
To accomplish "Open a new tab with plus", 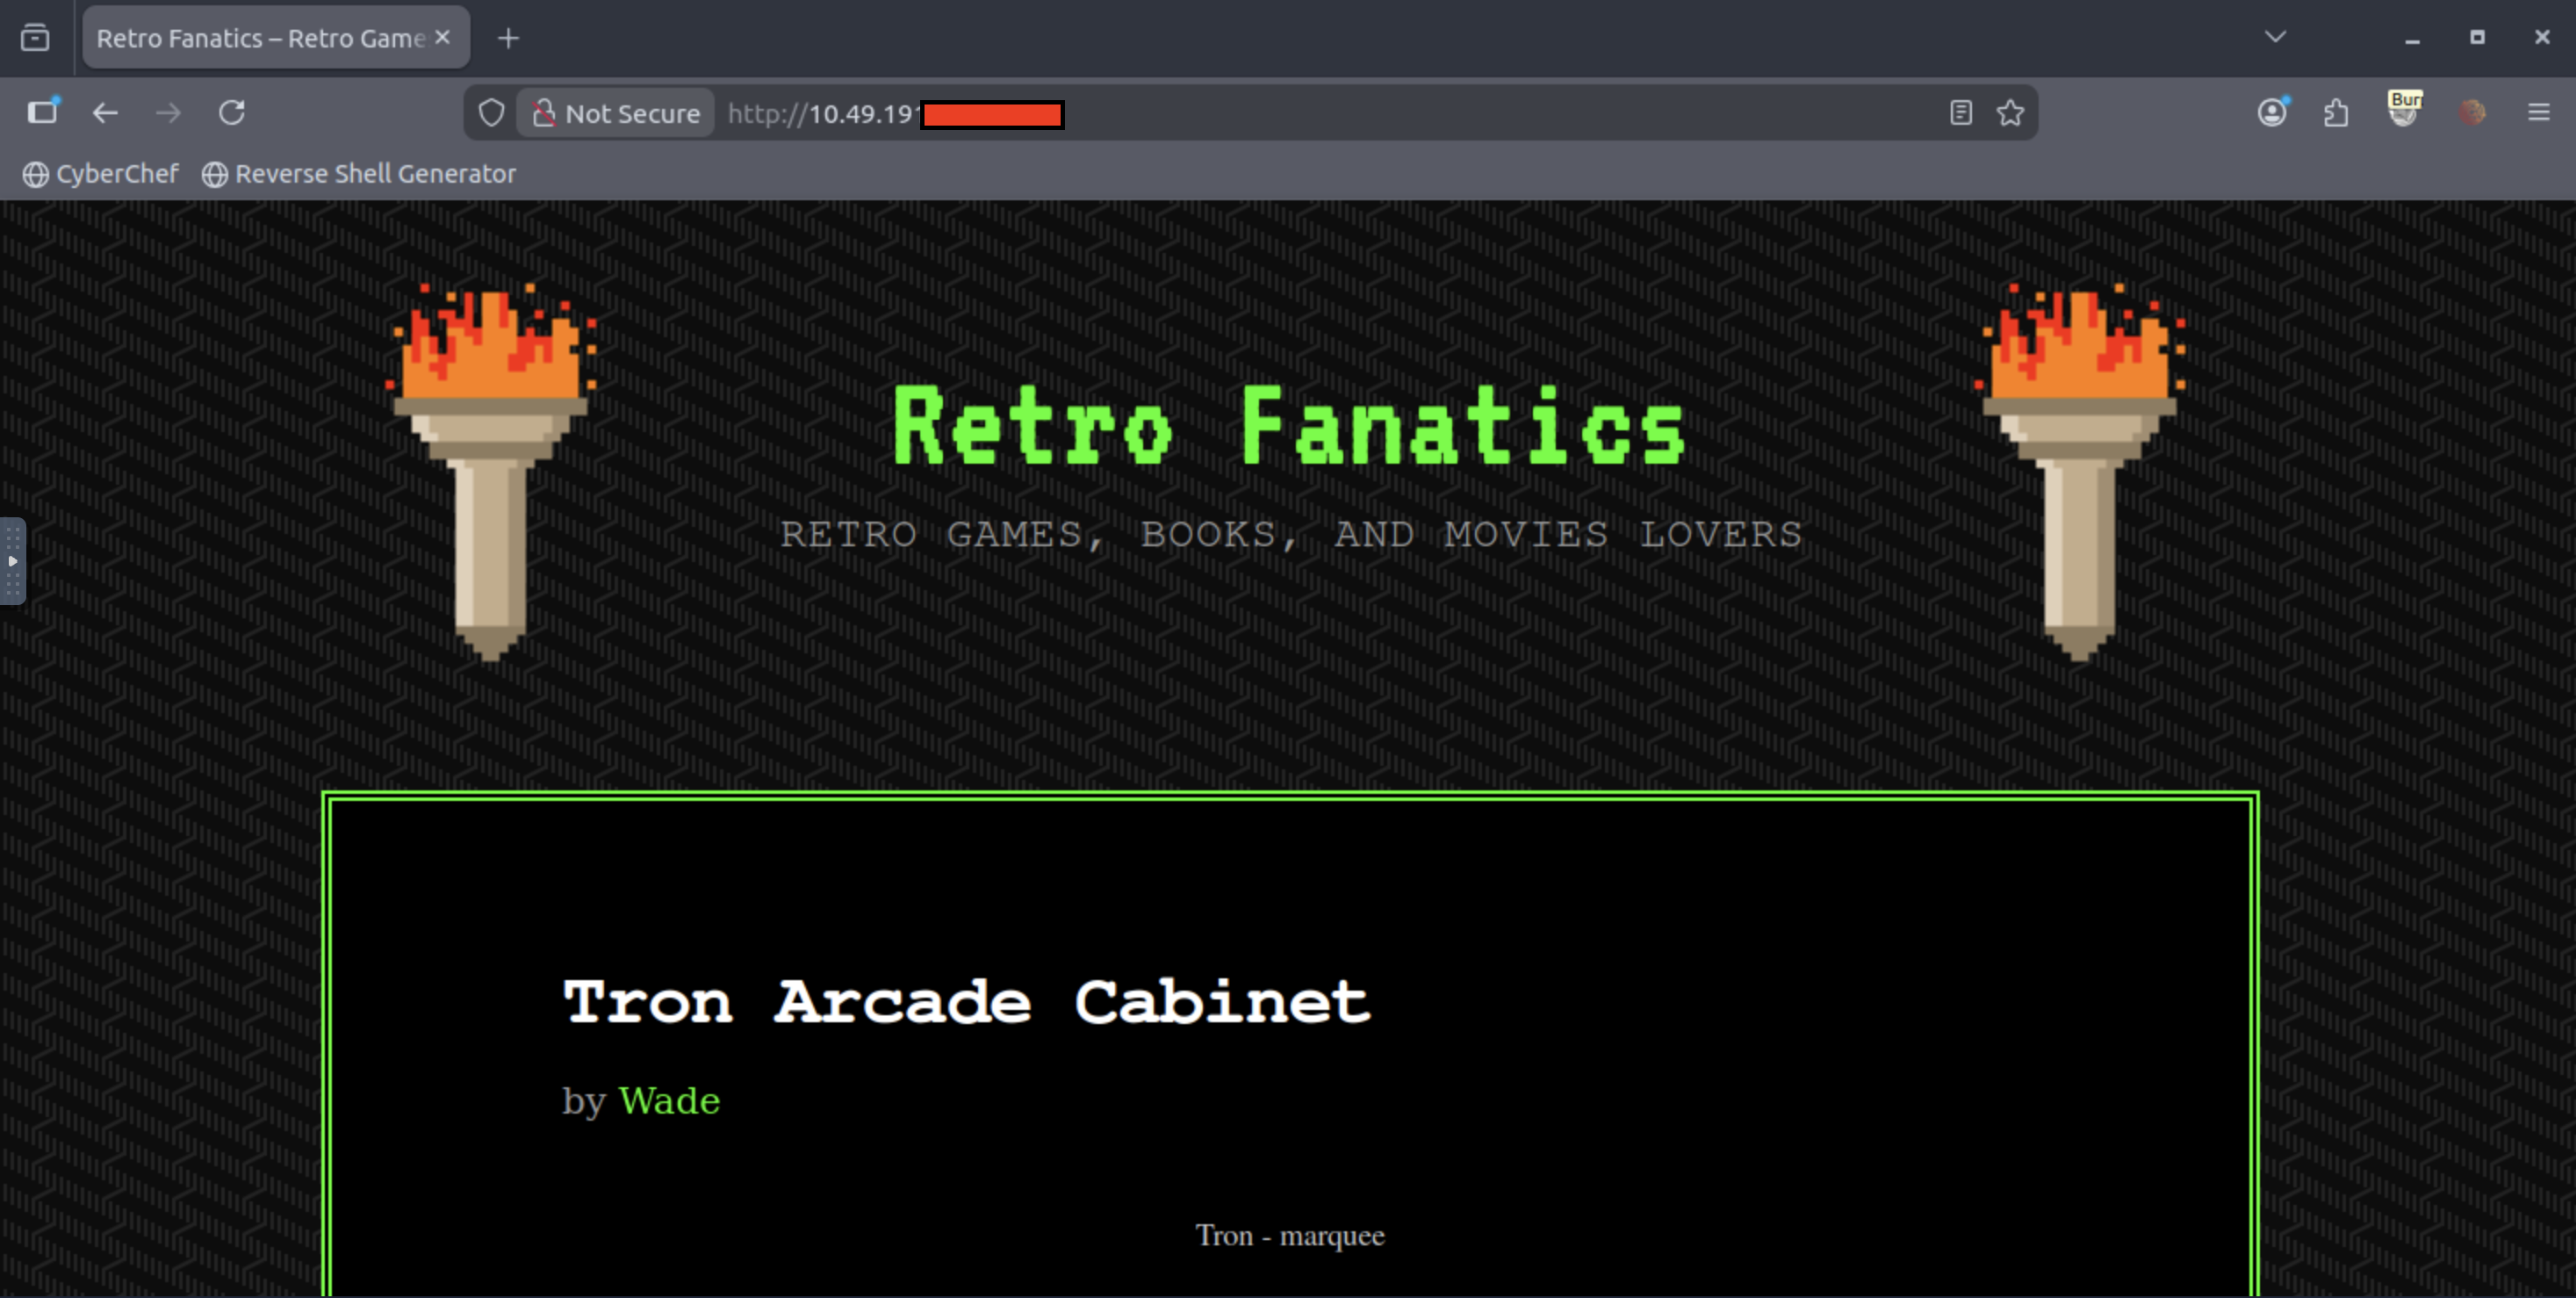I will 508,38.
